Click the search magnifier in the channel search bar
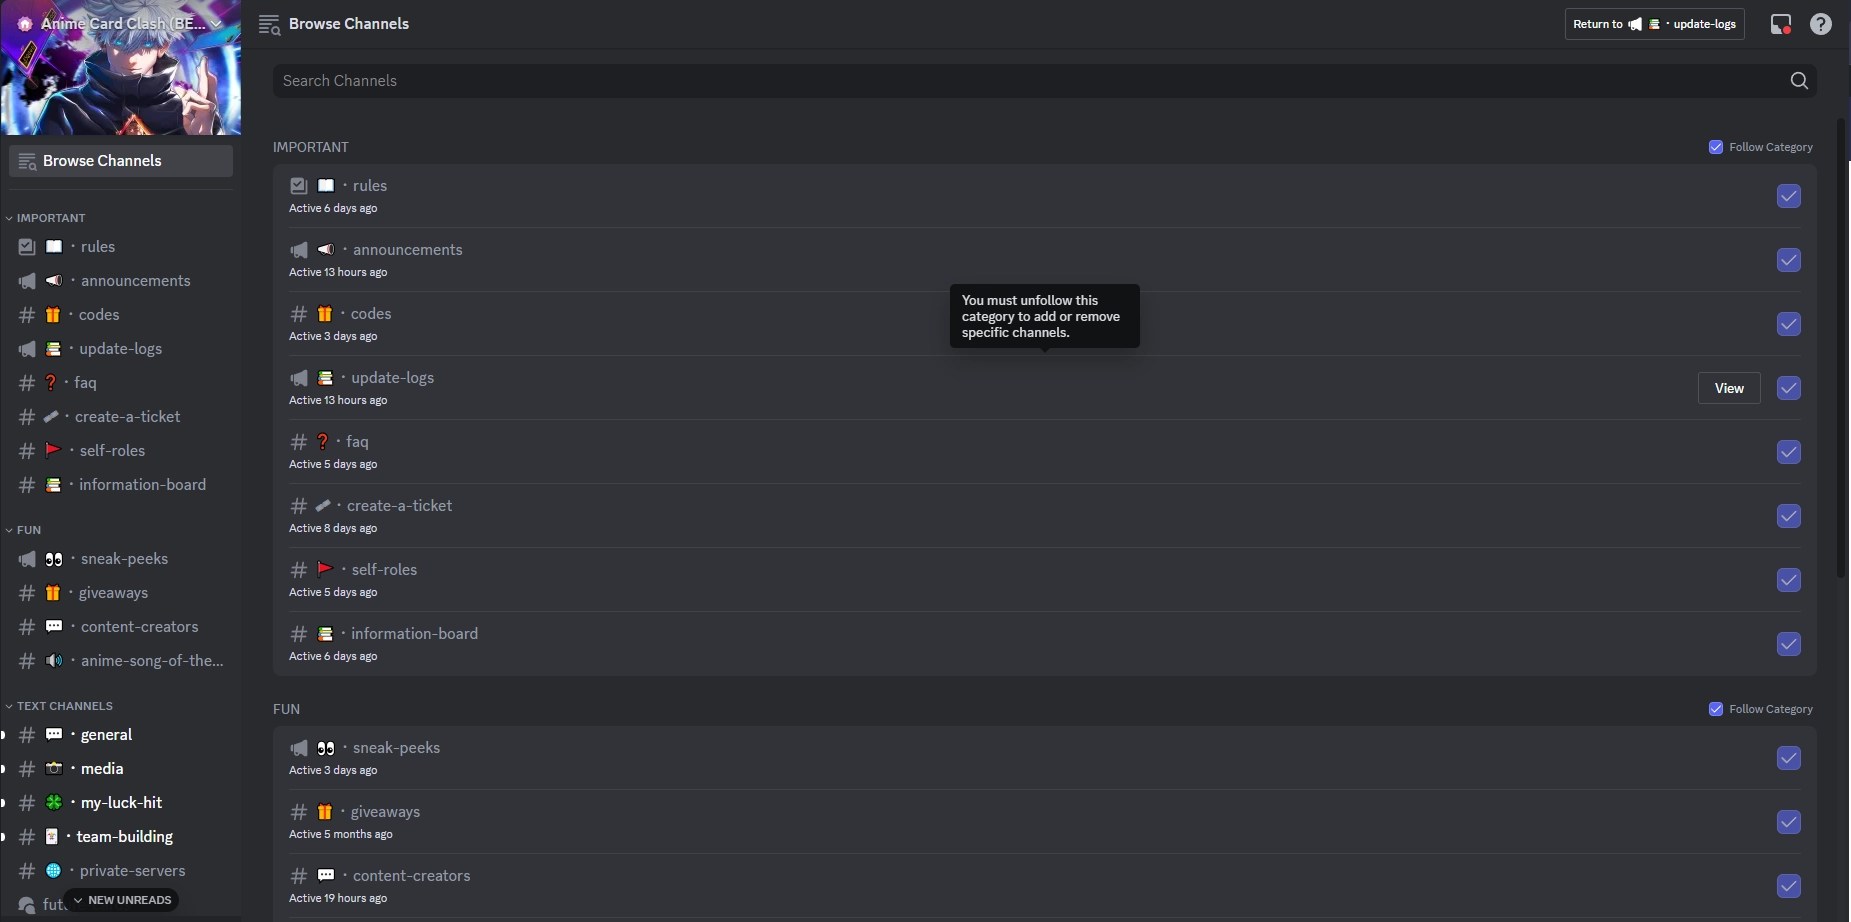The image size is (1851, 922). [1799, 80]
